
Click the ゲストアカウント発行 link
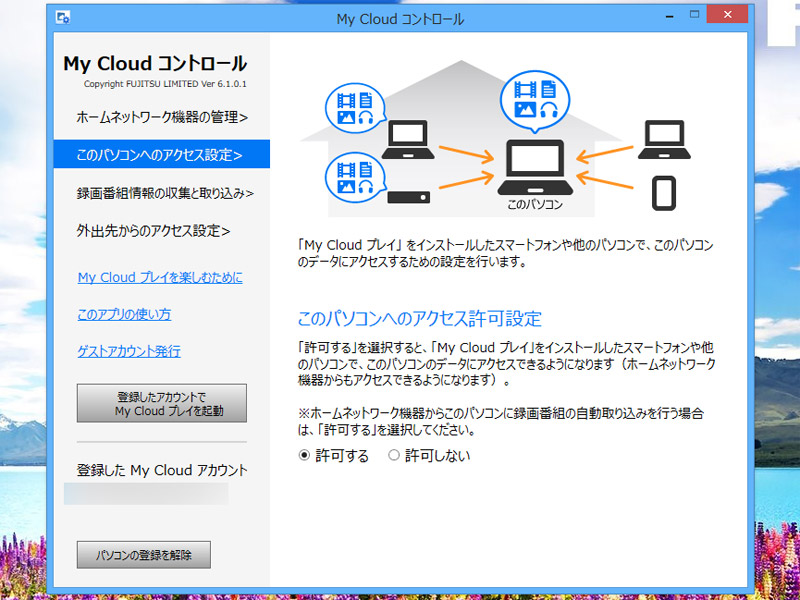(129, 351)
